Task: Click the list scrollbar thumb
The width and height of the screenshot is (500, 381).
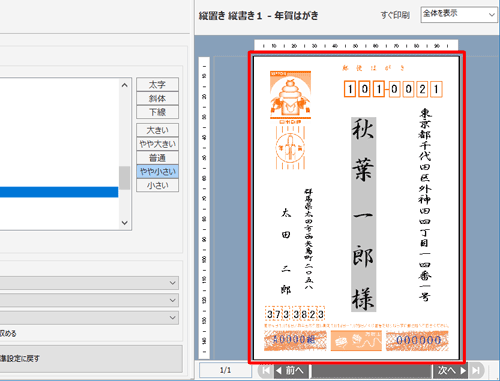Action: click(x=125, y=178)
